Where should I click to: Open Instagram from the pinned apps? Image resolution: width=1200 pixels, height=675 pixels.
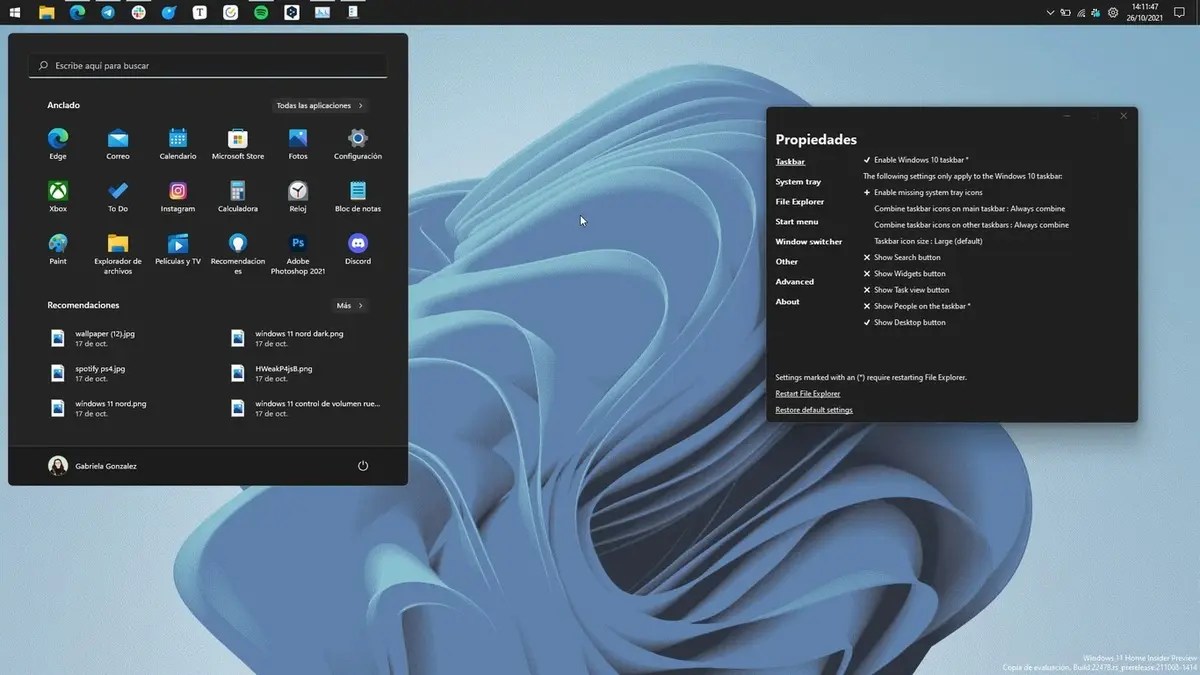177,191
